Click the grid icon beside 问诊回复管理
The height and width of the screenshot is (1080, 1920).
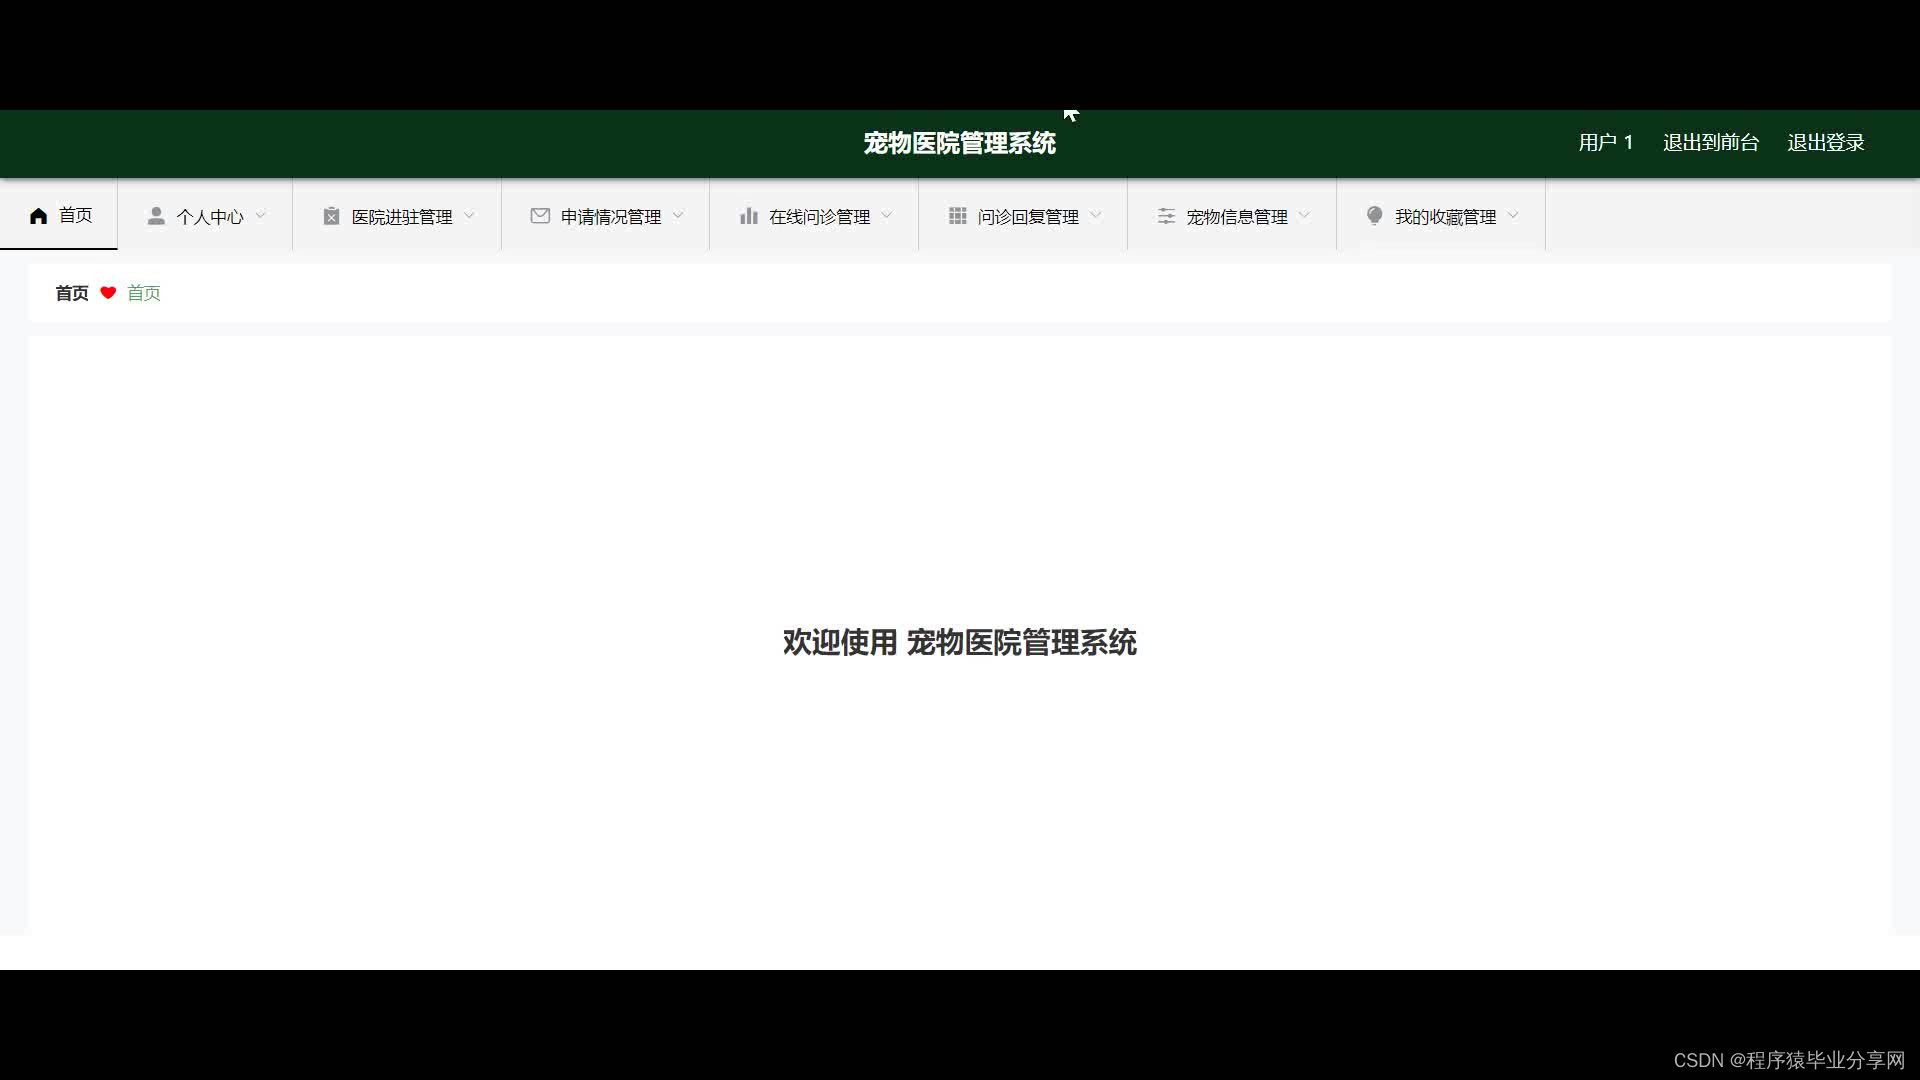tap(957, 216)
